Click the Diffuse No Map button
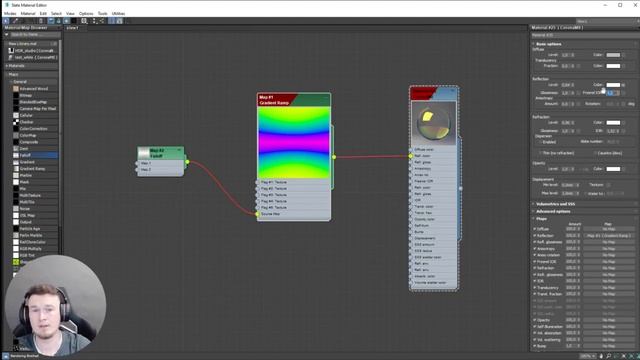This screenshot has width=640, height=360. point(608,229)
